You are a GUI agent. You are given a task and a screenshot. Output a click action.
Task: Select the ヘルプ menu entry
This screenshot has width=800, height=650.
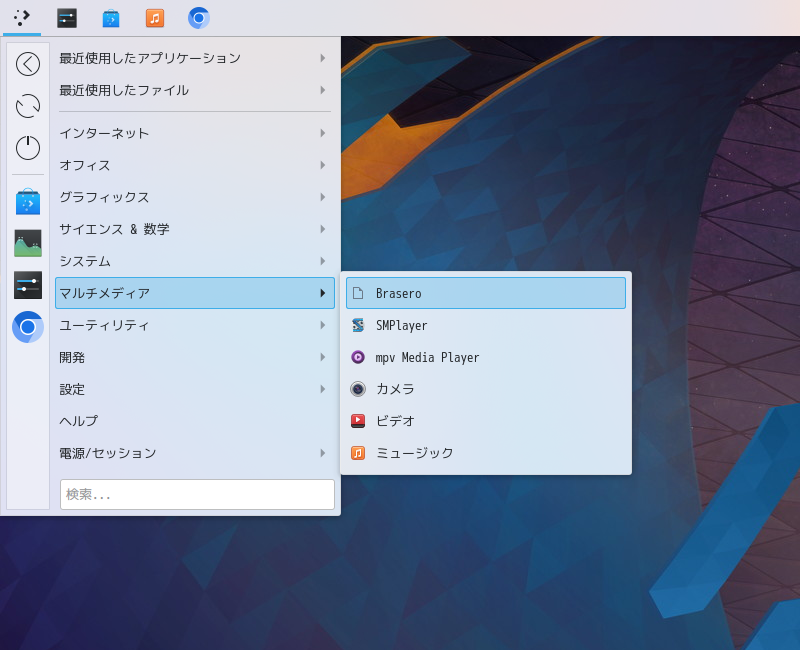click(x=195, y=421)
